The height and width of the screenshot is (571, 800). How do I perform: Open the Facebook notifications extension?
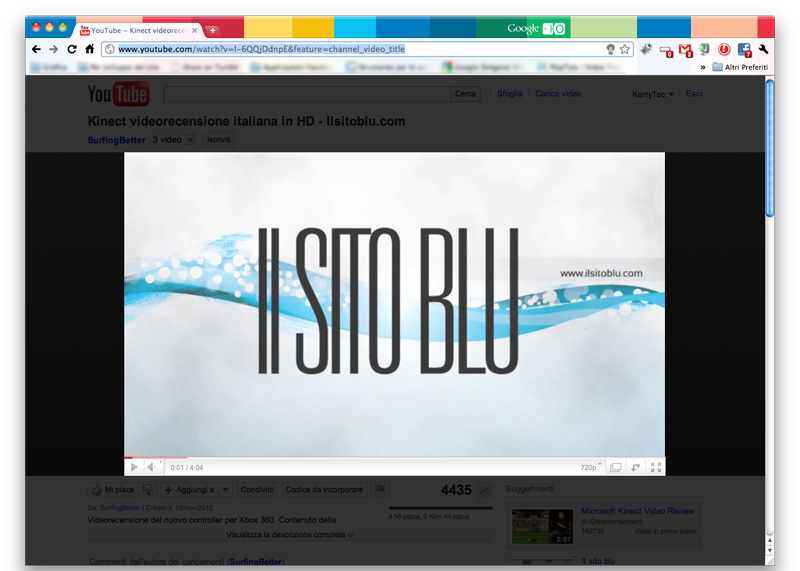[744, 50]
